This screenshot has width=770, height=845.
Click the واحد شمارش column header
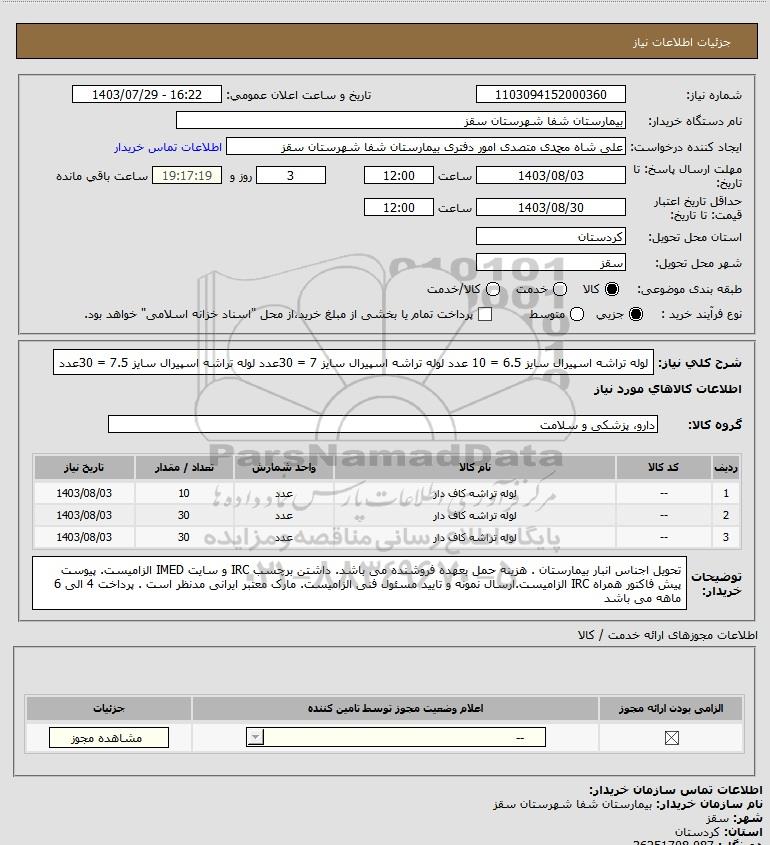tap(284, 468)
